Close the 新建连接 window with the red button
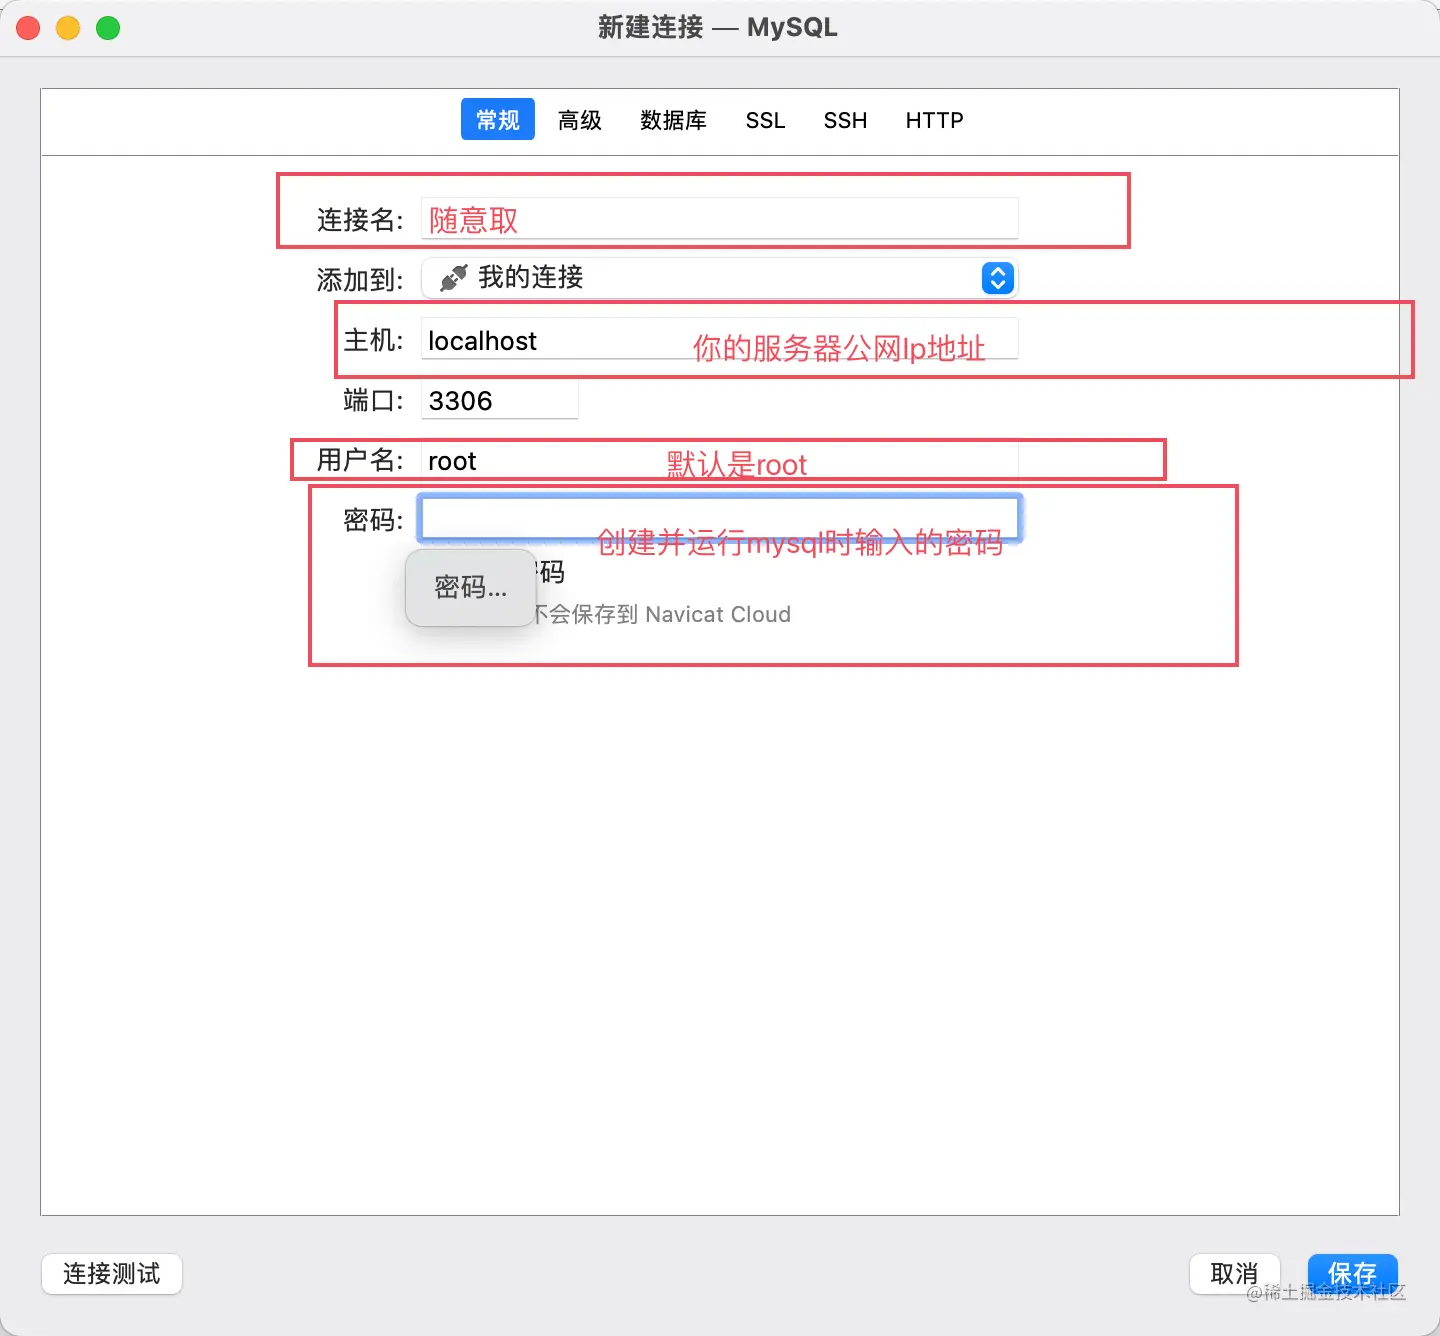1440x1336 pixels. point(28,28)
